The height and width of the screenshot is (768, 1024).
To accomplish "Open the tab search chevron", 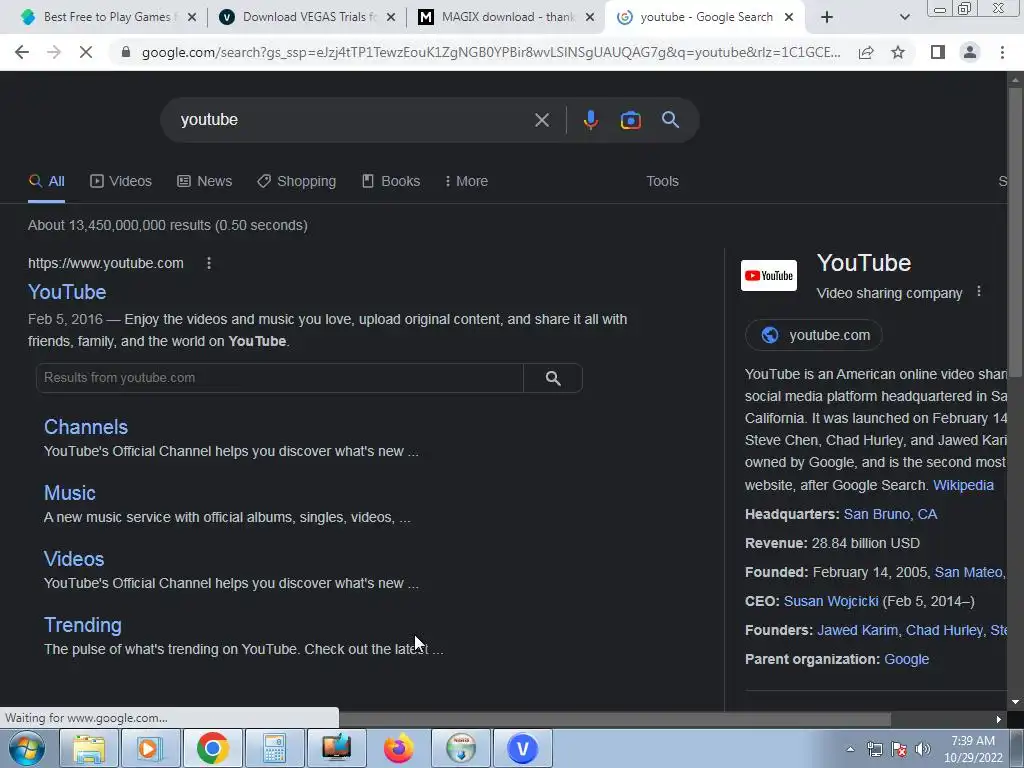I will pyautogui.click(x=904, y=17).
